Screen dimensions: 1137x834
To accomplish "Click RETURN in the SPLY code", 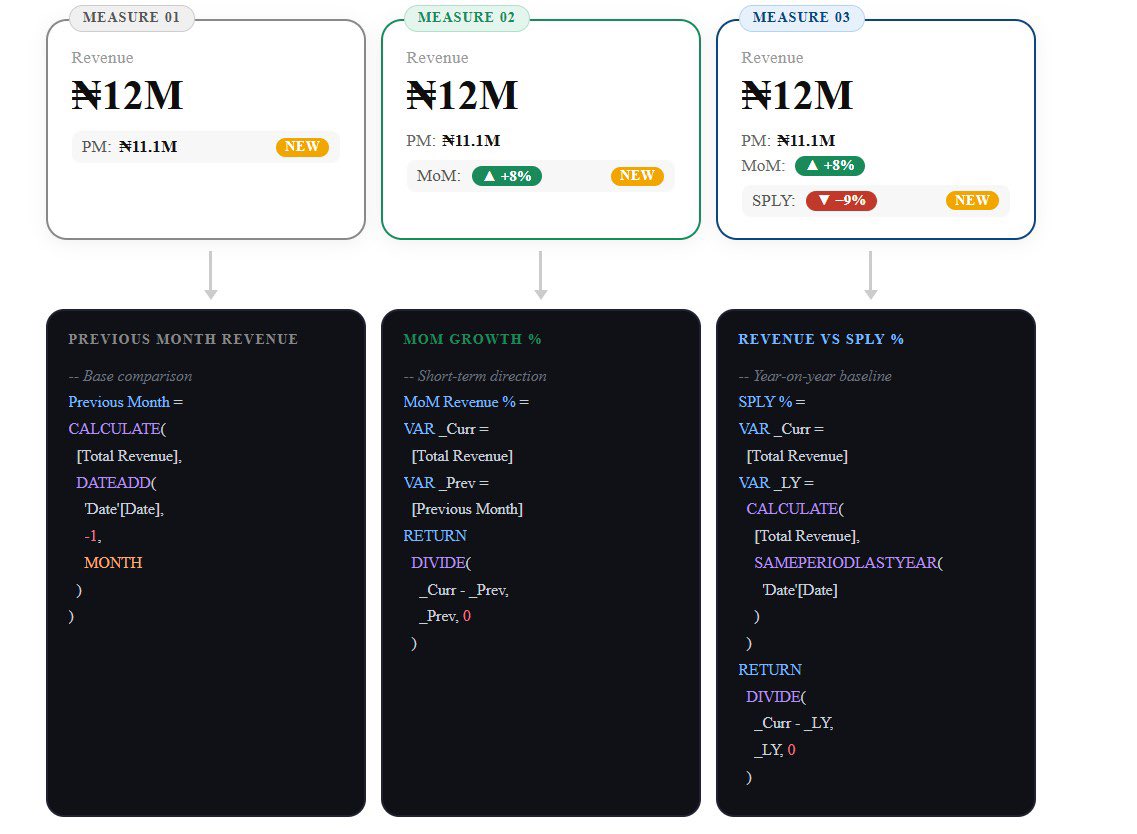I will [770, 669].
